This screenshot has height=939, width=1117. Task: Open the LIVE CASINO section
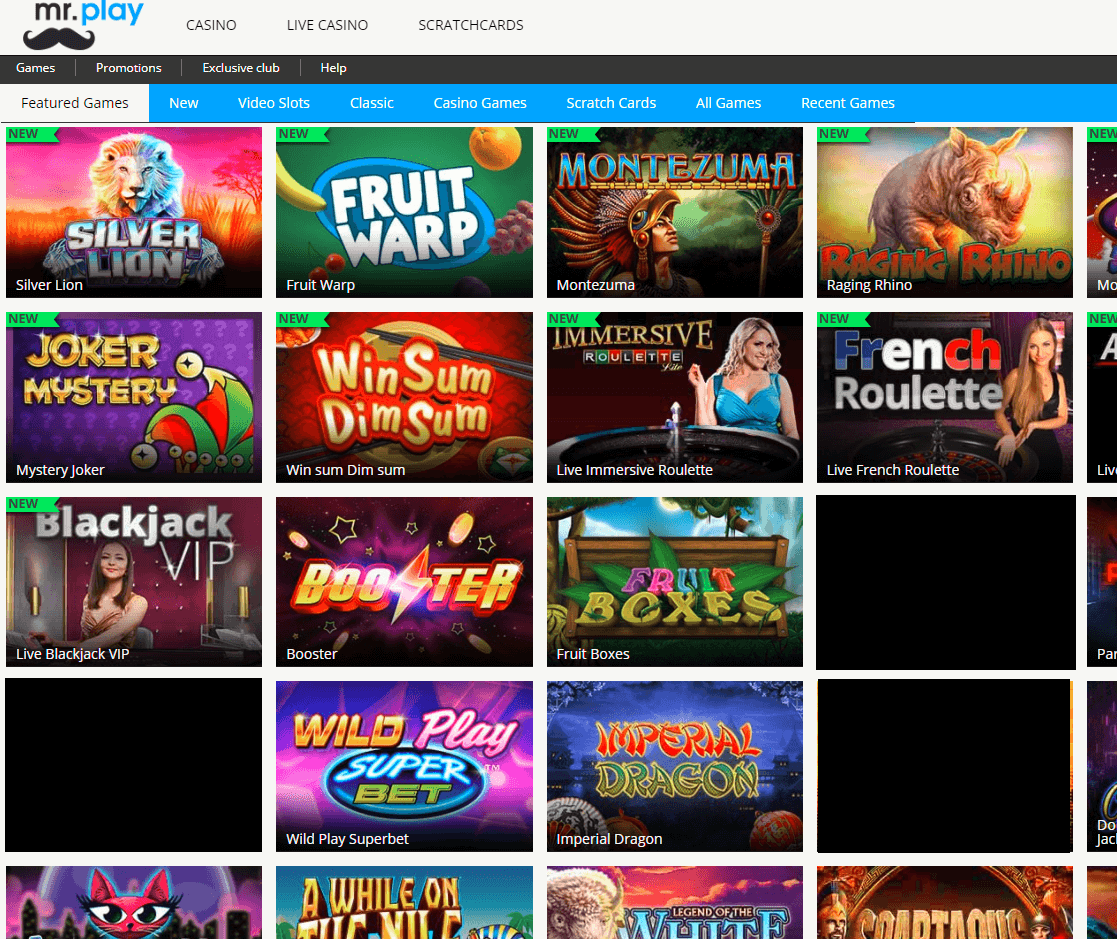327,25
